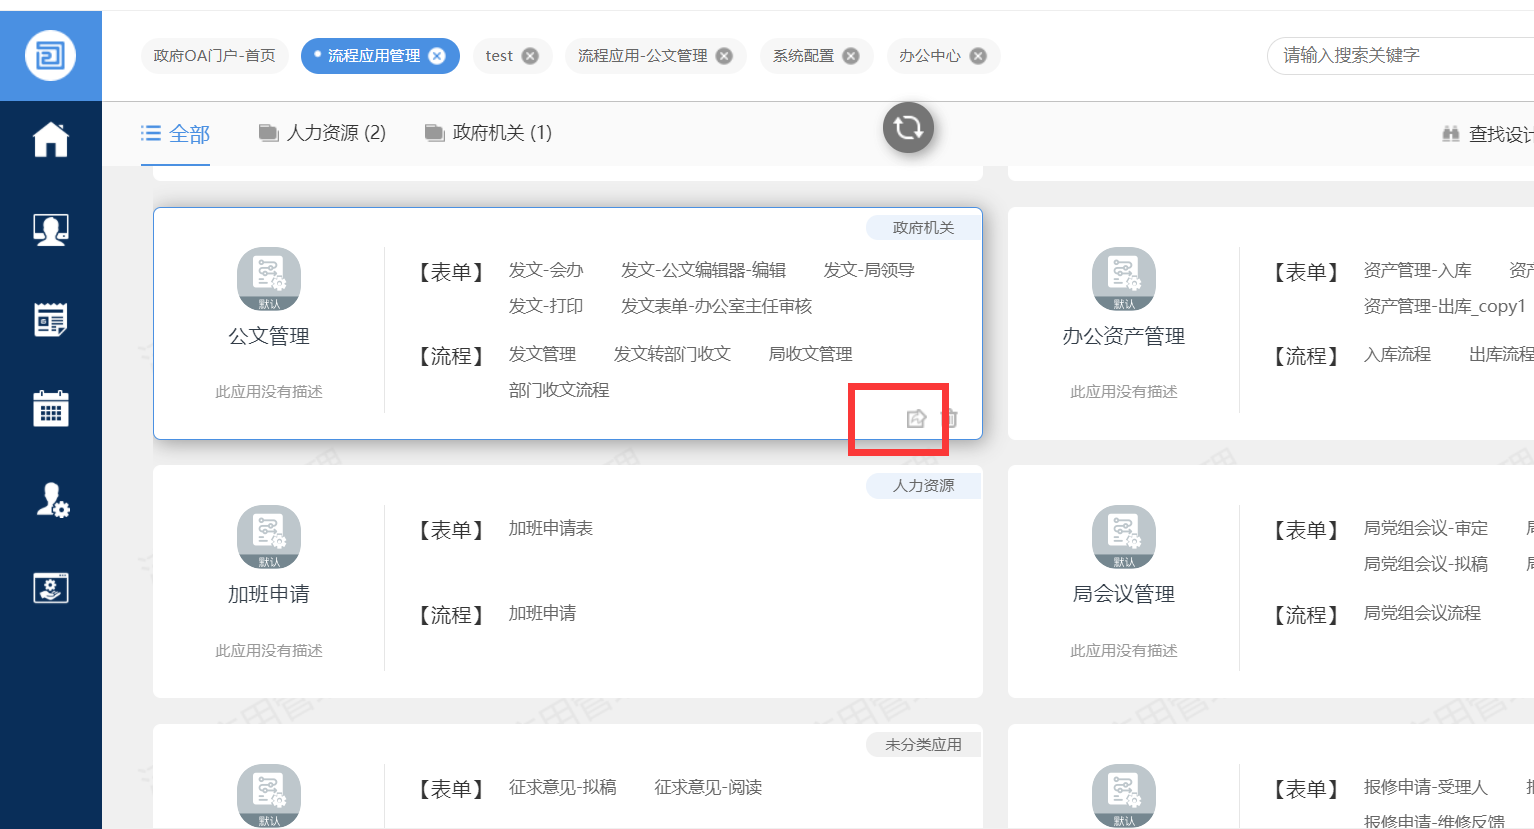Filter by 政府机关 (1) category
Image resolution: width=1534 pixels, height=829 pixels.
pyautogui.click(x=488, y=133)
